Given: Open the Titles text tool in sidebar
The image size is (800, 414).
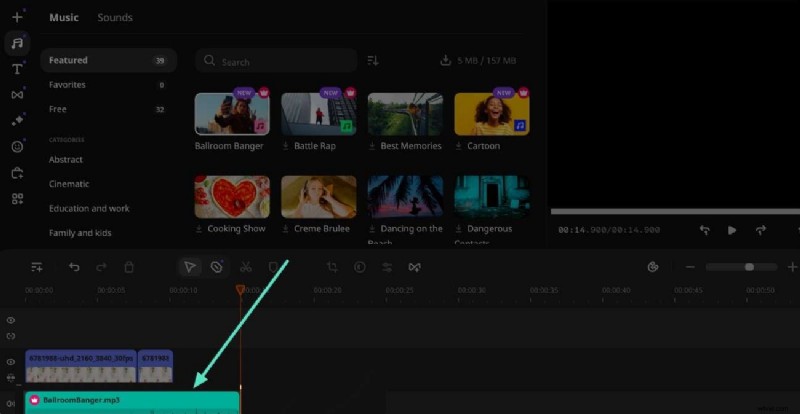Looking at the screenshot, I should 17,69.
